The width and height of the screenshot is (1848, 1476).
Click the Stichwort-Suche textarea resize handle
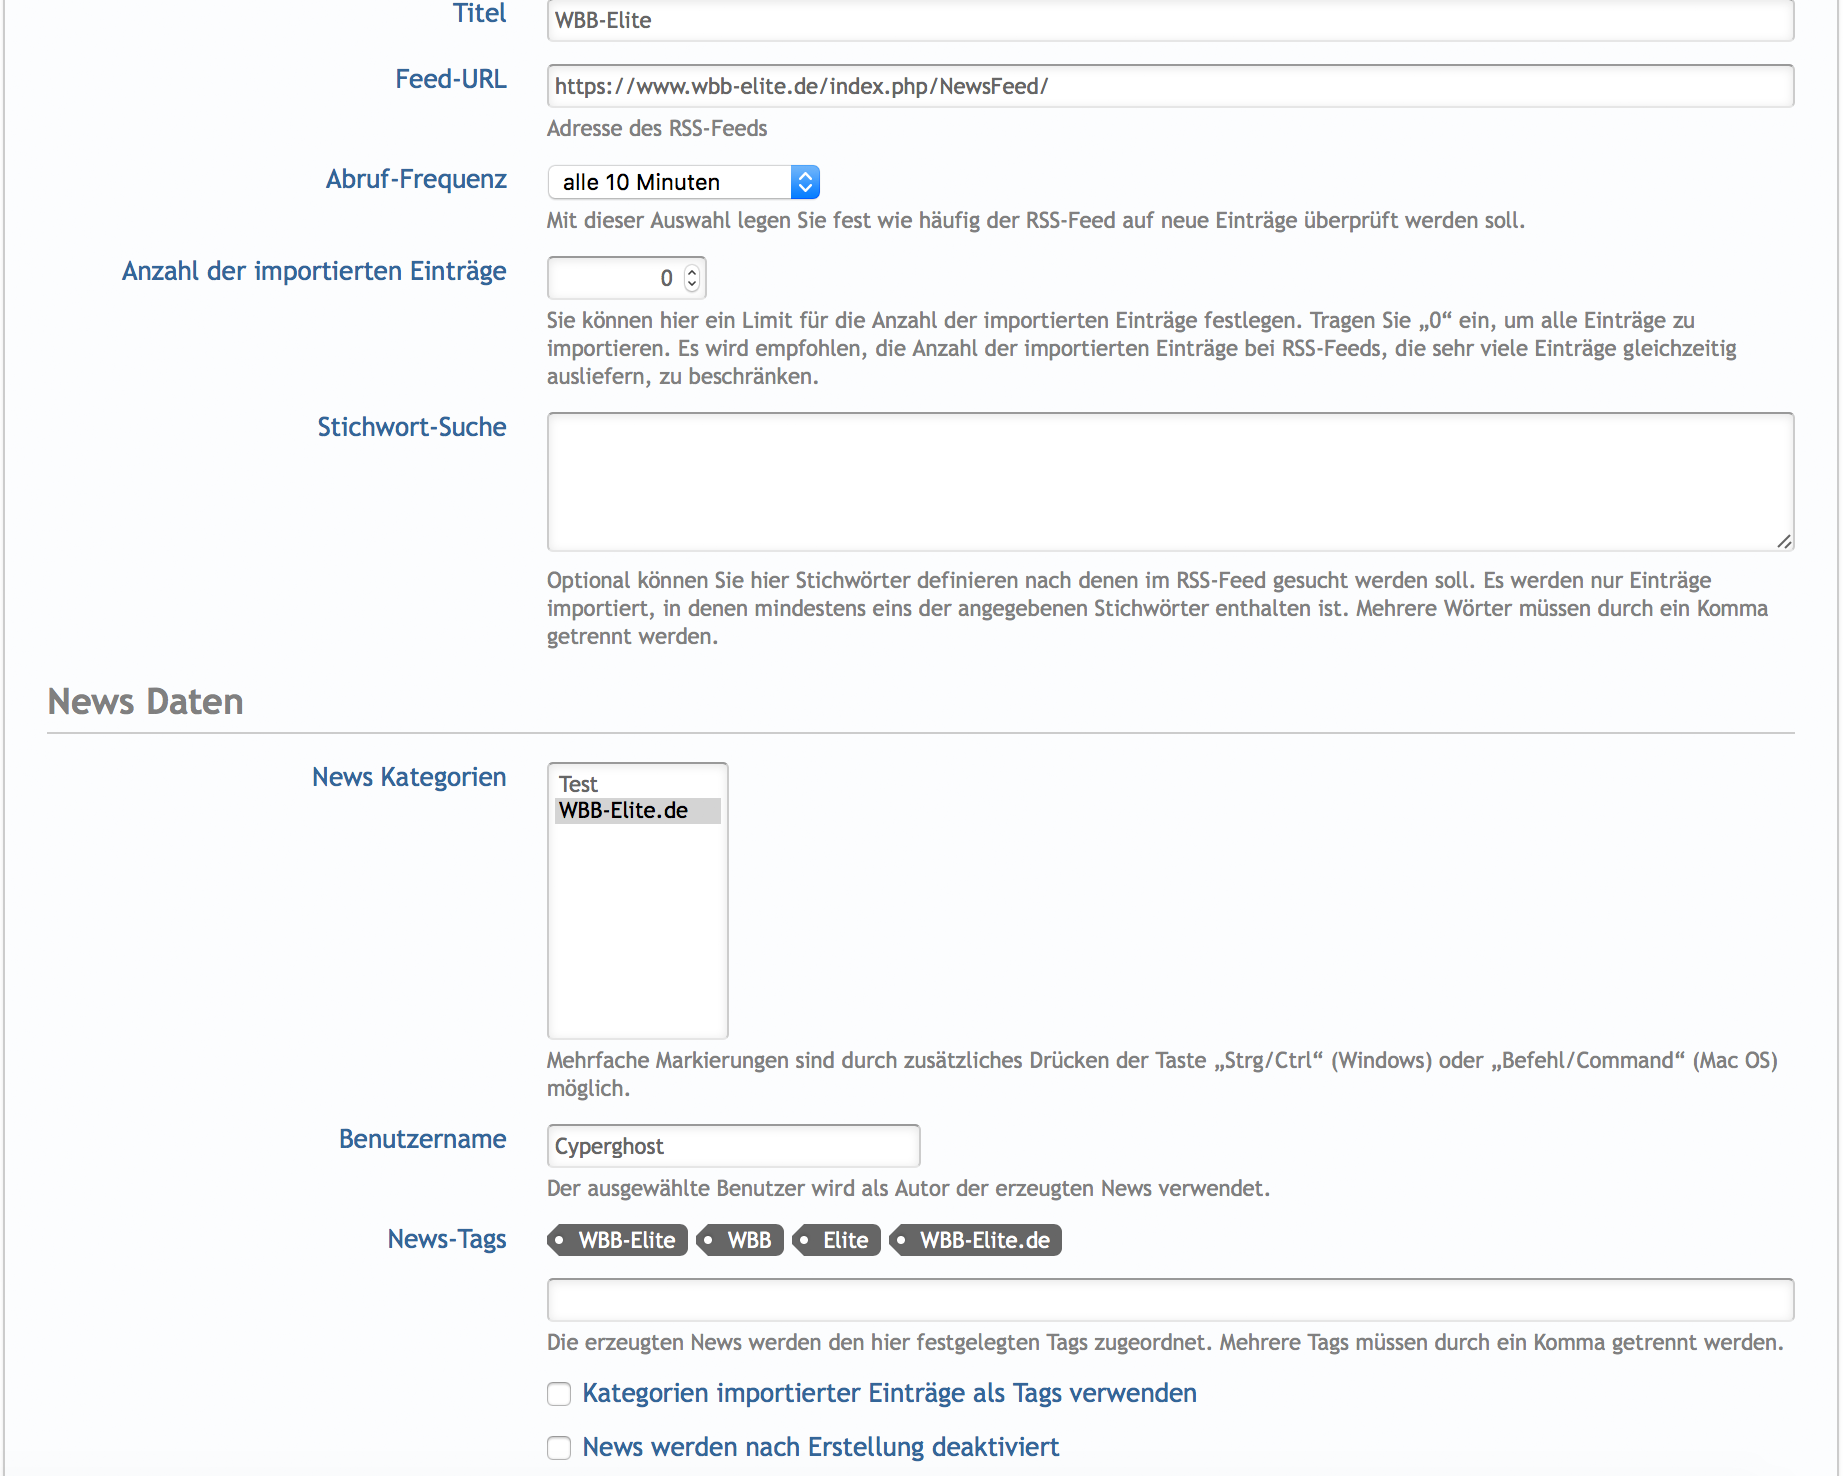click(1784, 541)
